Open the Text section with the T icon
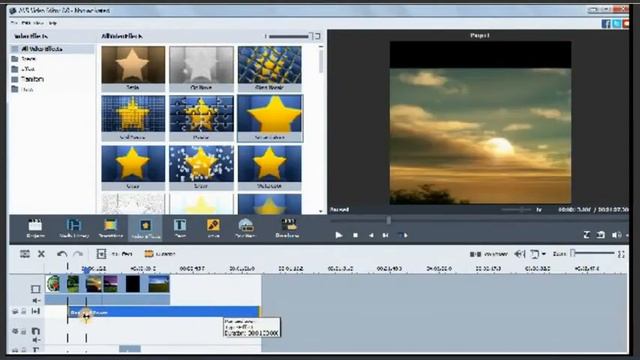The width and height of the screenshot is (640, 360). point(180,228)
